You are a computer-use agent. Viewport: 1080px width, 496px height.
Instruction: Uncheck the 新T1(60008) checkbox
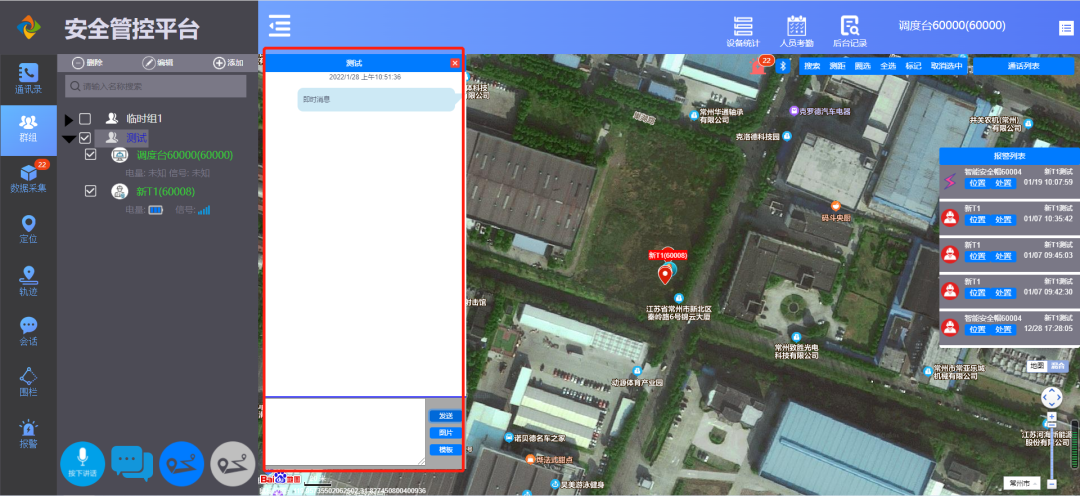tap(90, 191)
